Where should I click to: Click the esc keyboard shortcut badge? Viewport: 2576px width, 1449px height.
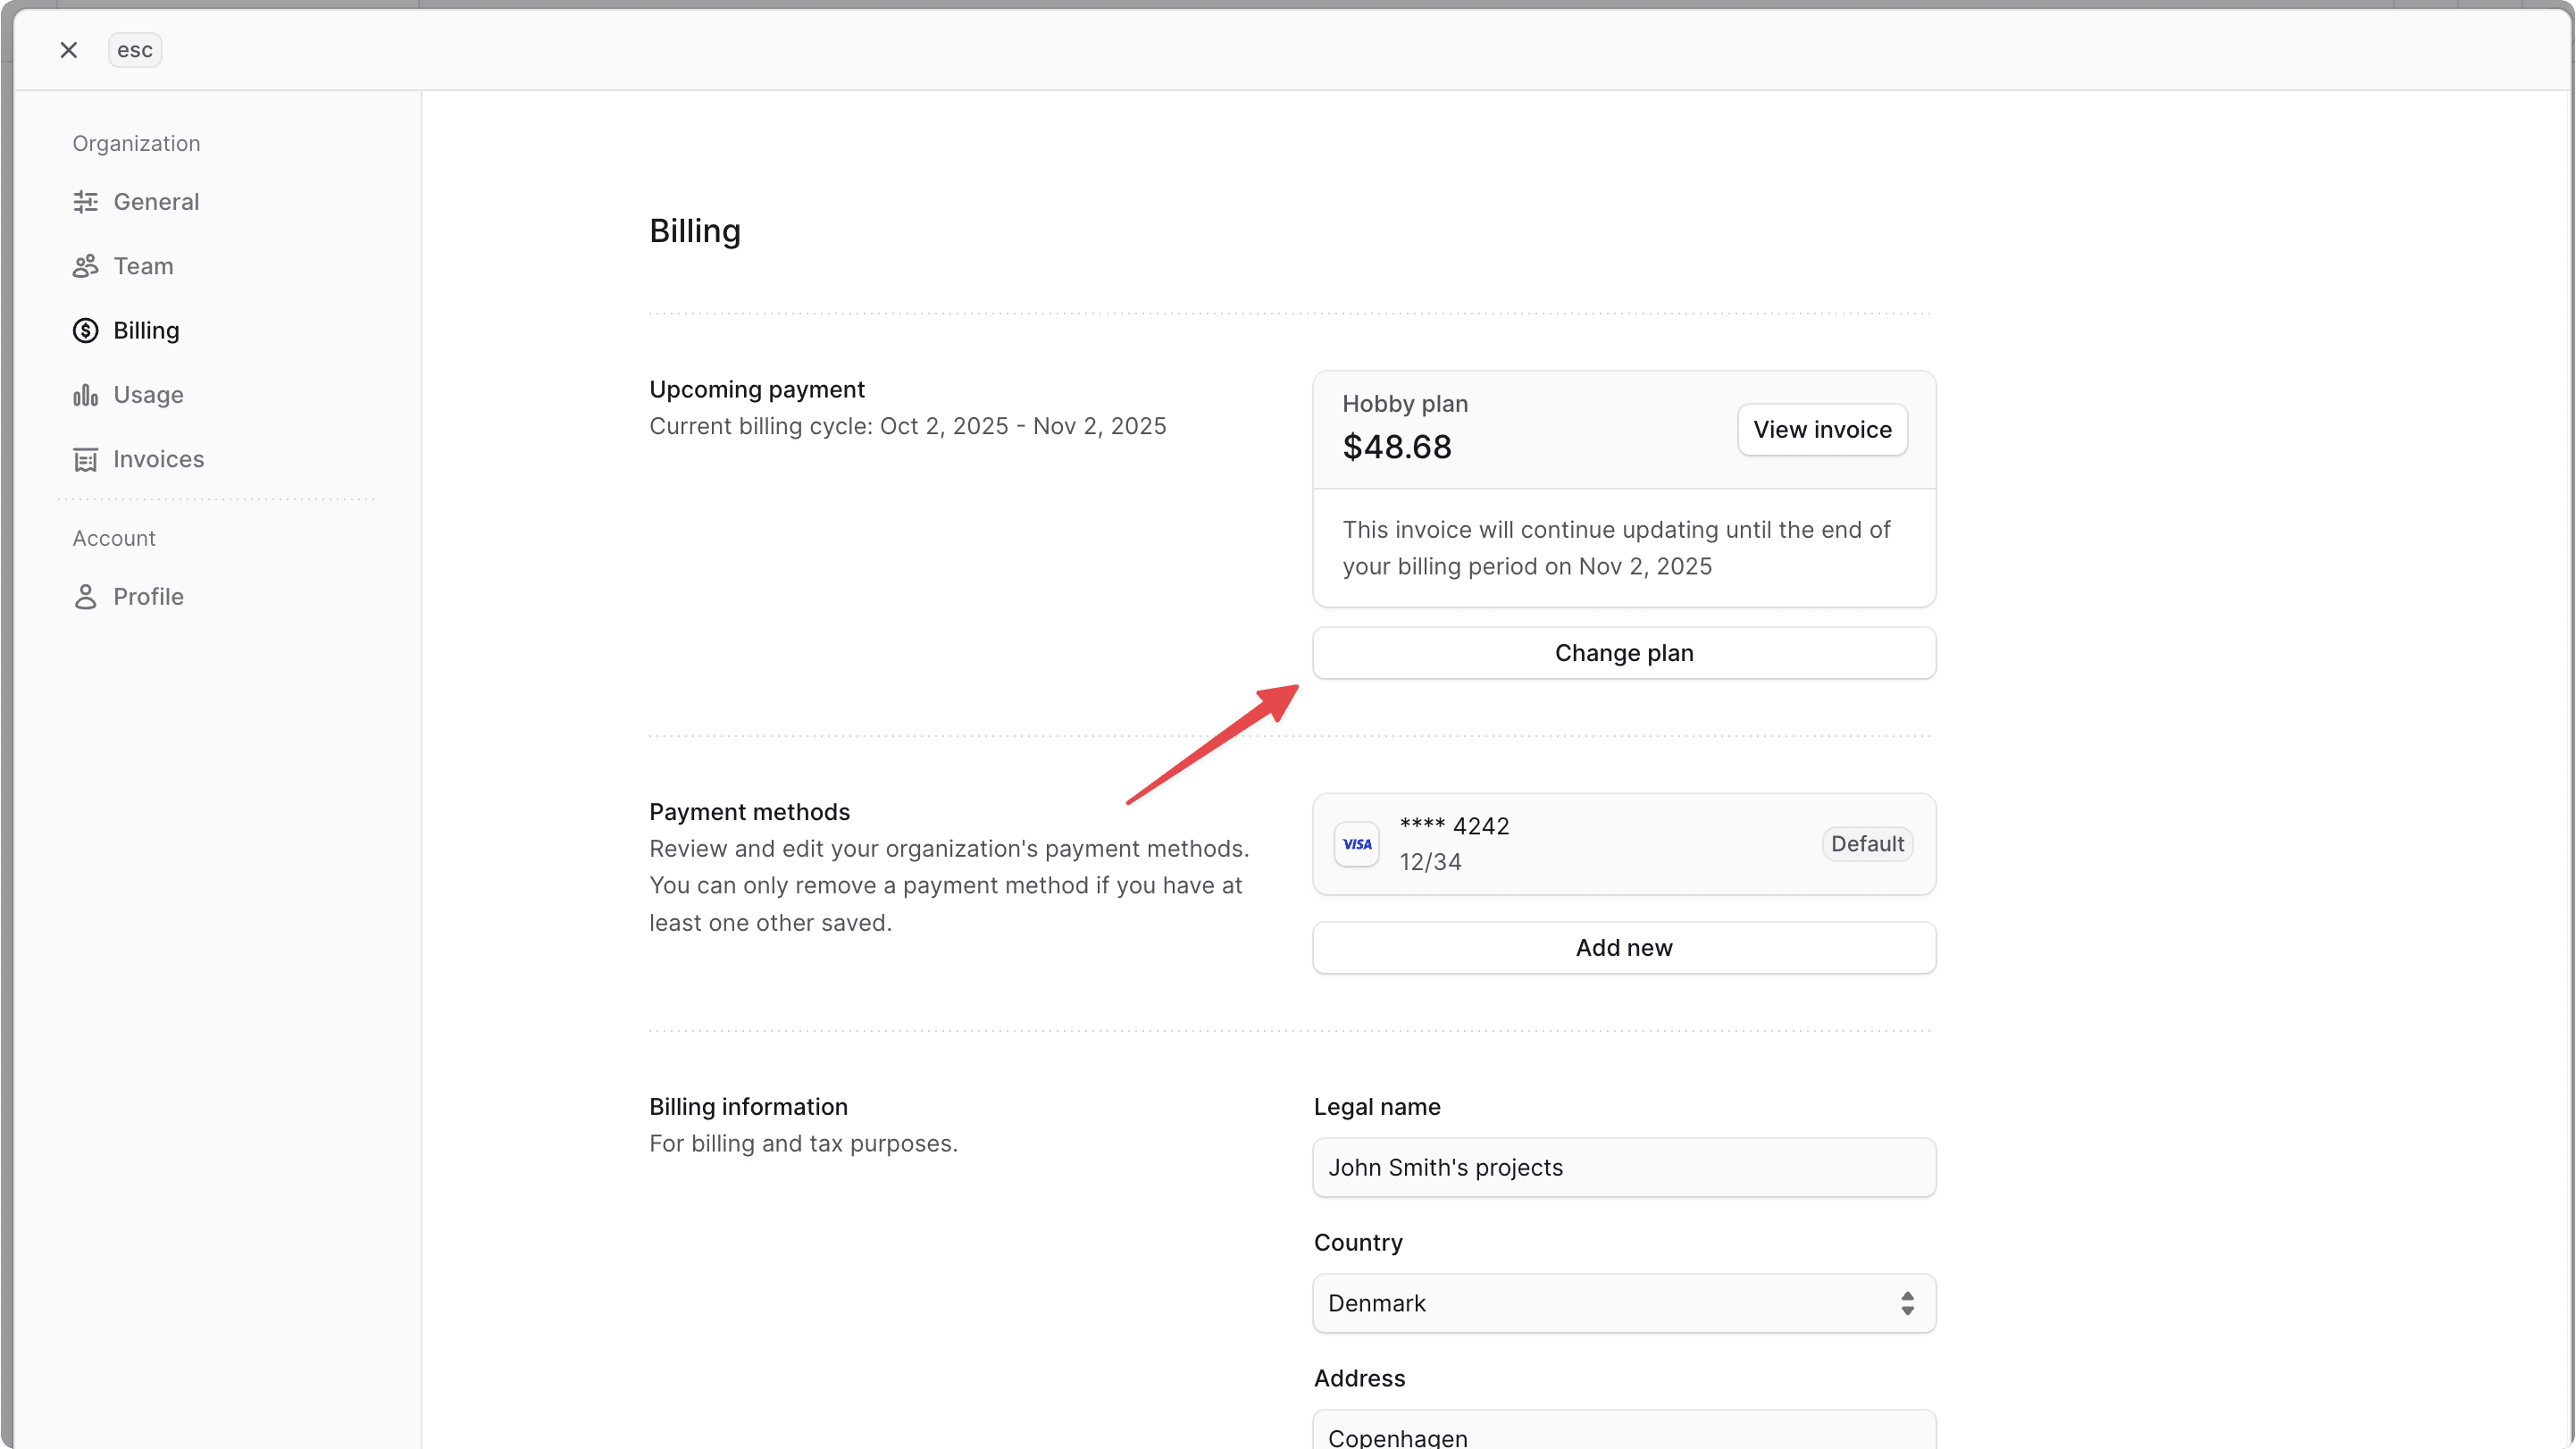click(134, 49)
